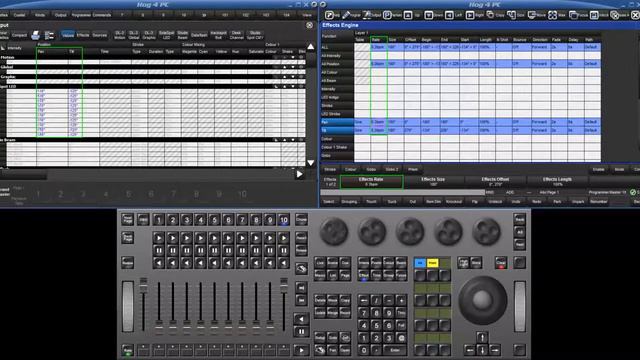
Task: Switch Output window to Sources tab
Action: coord(100,35)
